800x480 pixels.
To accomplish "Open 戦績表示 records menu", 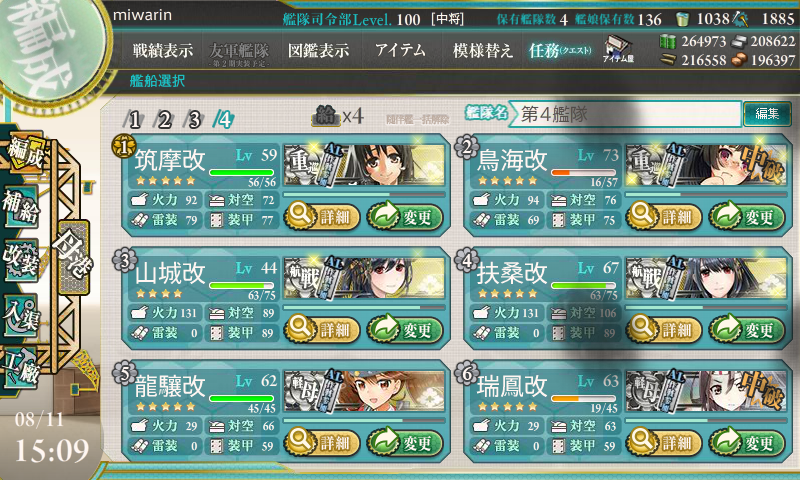I will pyautogui.click(x=163, y=50).
